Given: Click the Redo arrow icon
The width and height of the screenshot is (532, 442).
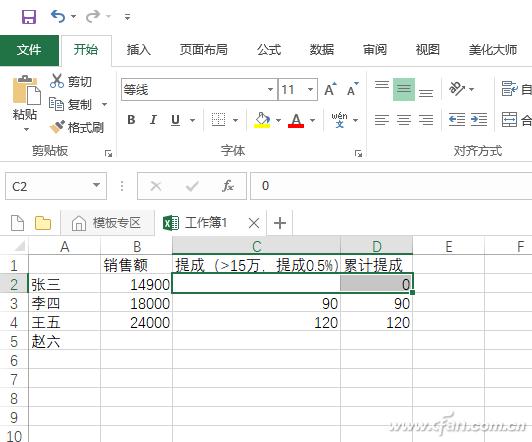Looking at the screenshot, I should tap(93, 16).
